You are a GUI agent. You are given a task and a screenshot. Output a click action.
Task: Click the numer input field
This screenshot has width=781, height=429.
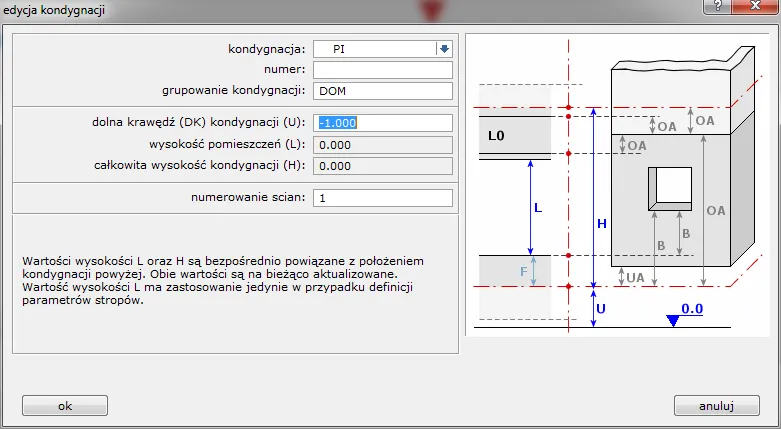pos(383,70)
